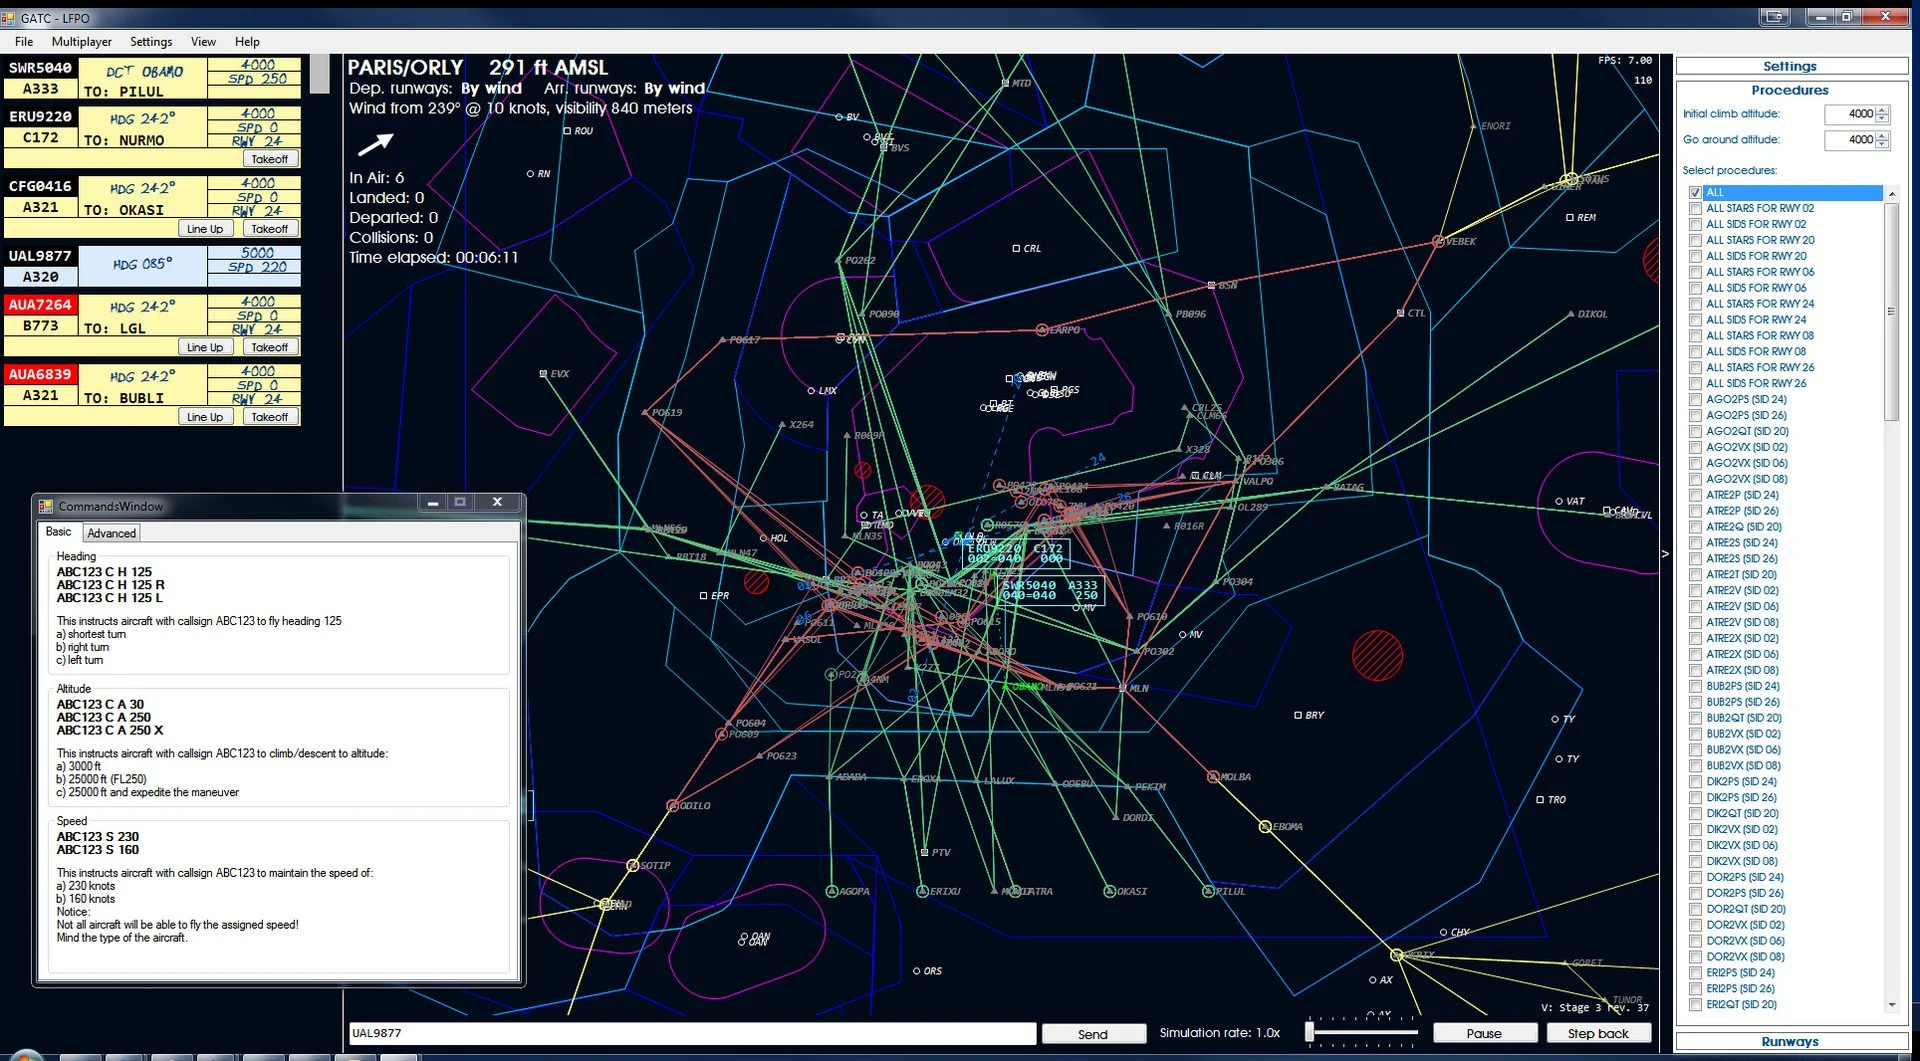Click Send to transmit the command

[x=1093, y=1033]
